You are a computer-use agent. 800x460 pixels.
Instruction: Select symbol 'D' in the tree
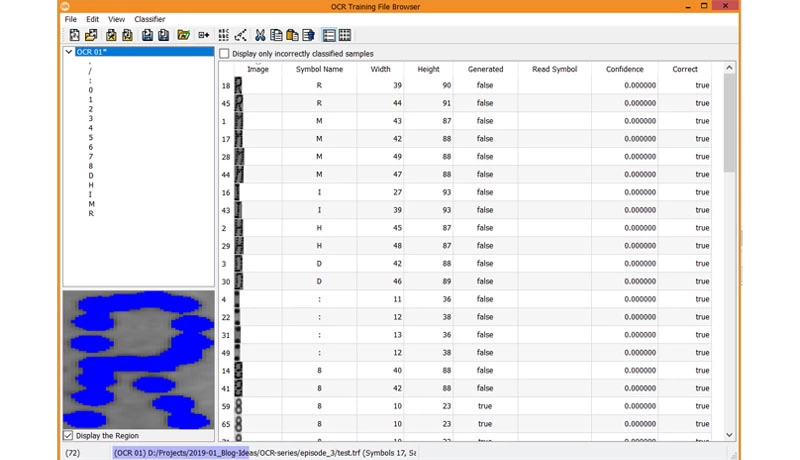click(91, 175)
